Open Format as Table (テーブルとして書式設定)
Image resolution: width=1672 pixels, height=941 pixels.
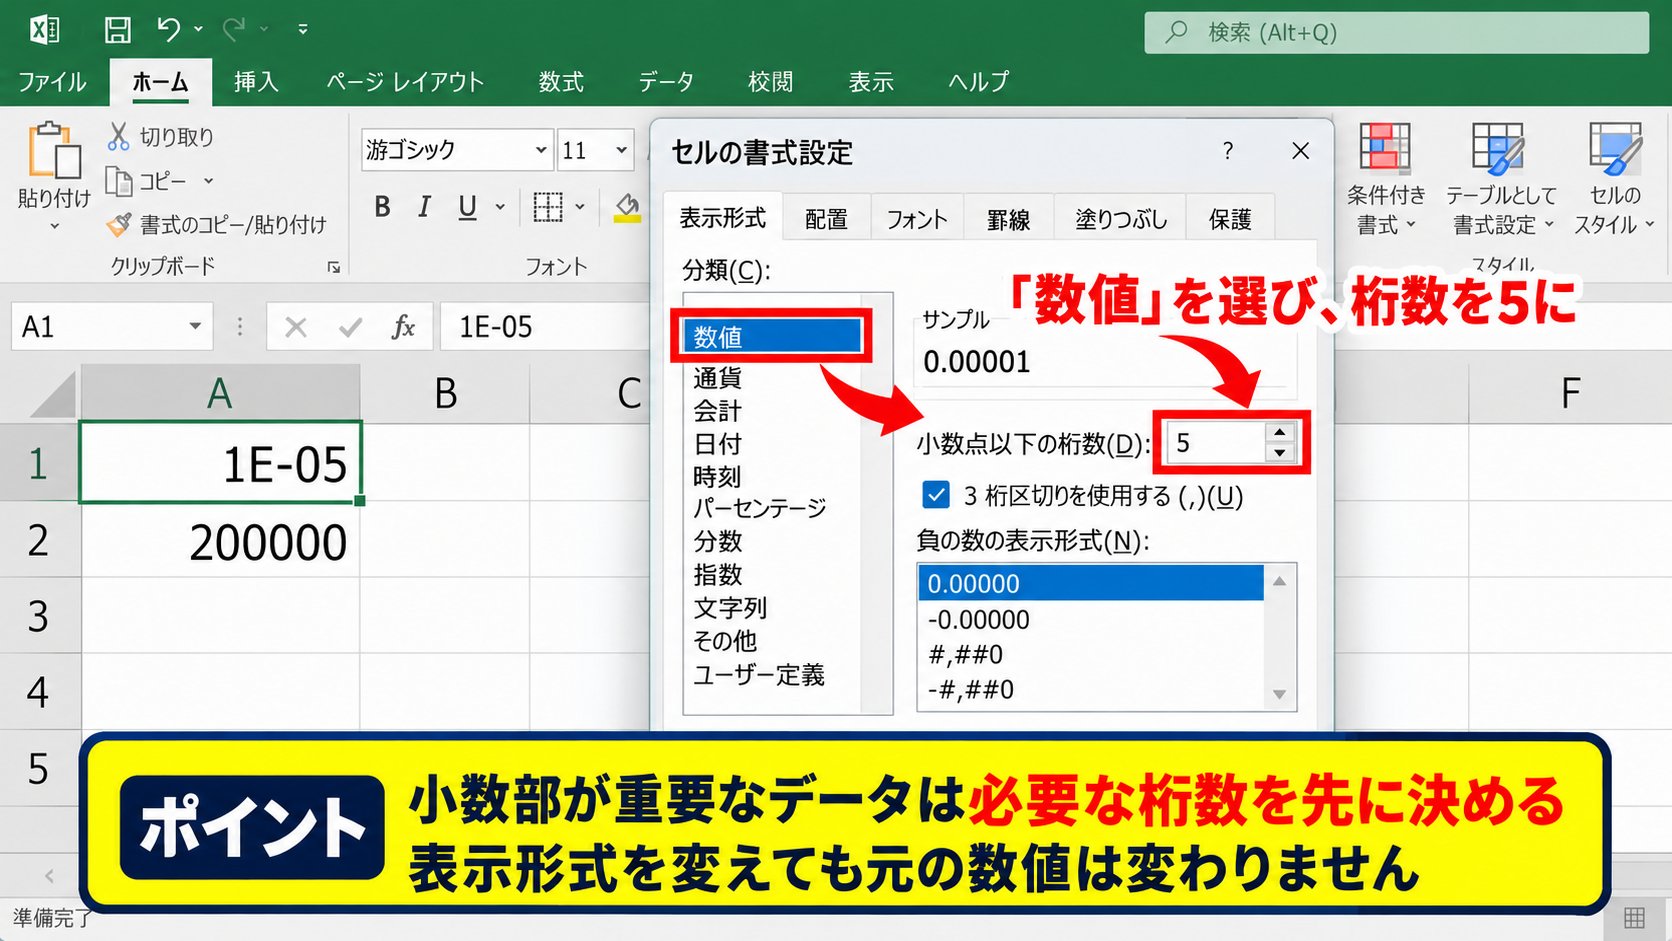pyautogui.click(x=1501, y=180)
